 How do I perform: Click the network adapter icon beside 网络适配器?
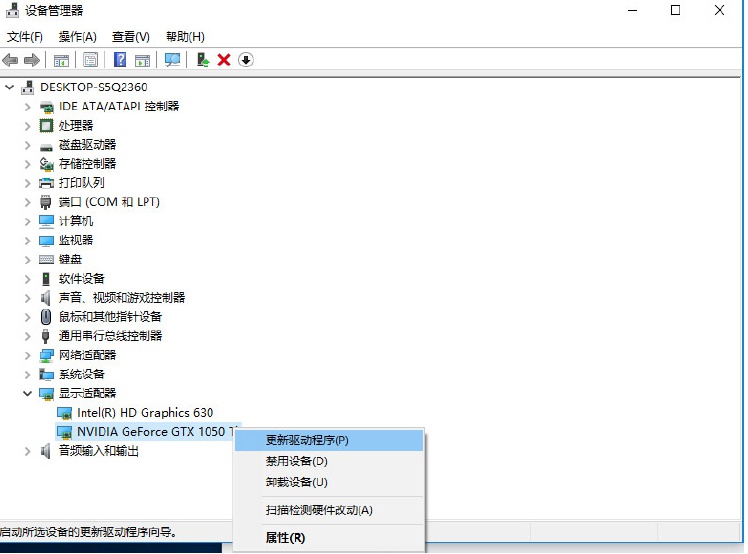pos(46,355)
